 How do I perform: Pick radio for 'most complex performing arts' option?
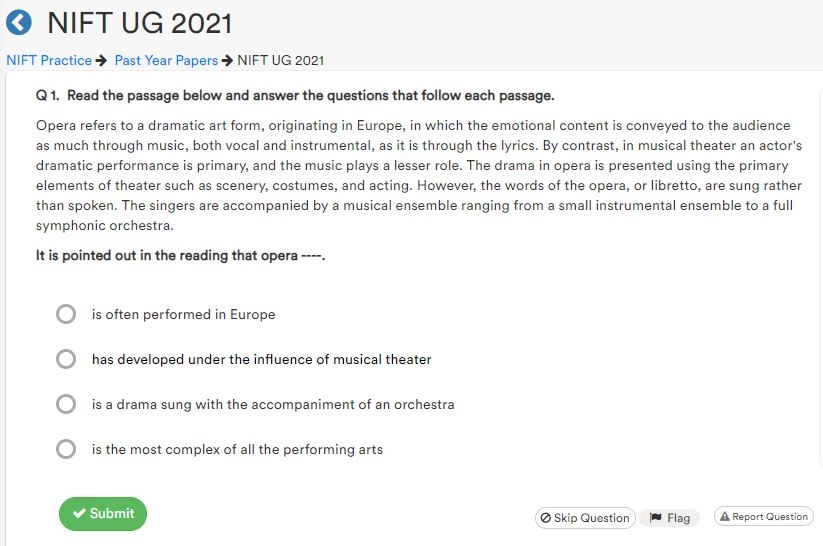coord(66,449)
